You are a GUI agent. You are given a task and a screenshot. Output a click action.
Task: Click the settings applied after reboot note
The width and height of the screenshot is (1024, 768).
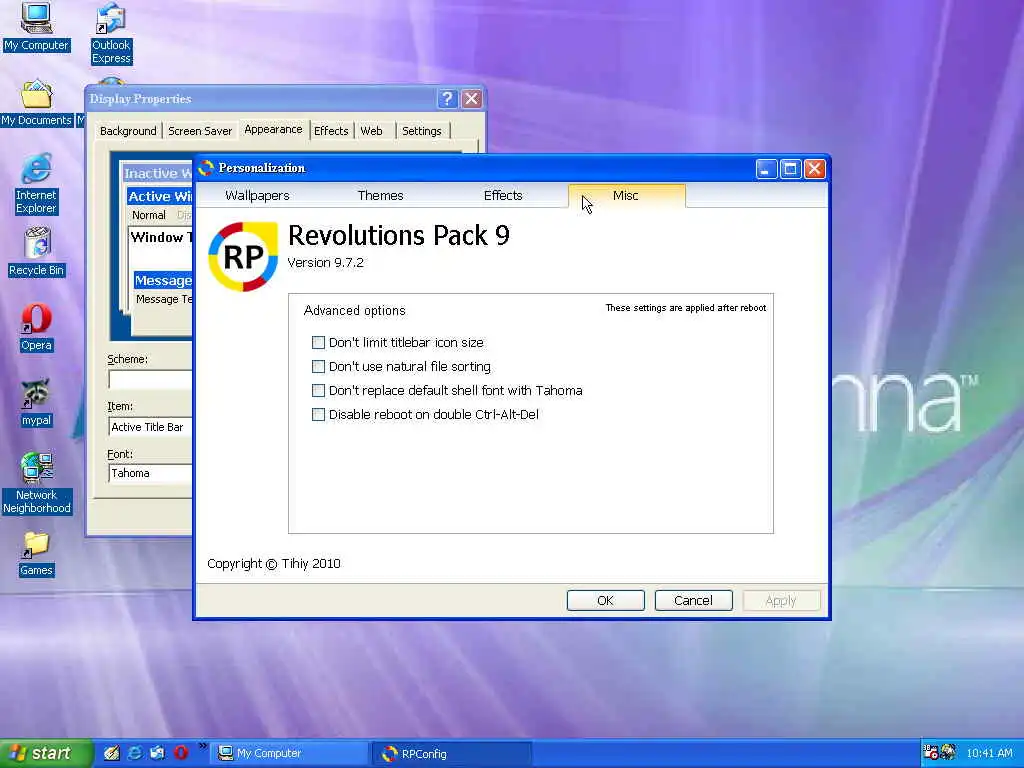point(686,308)
